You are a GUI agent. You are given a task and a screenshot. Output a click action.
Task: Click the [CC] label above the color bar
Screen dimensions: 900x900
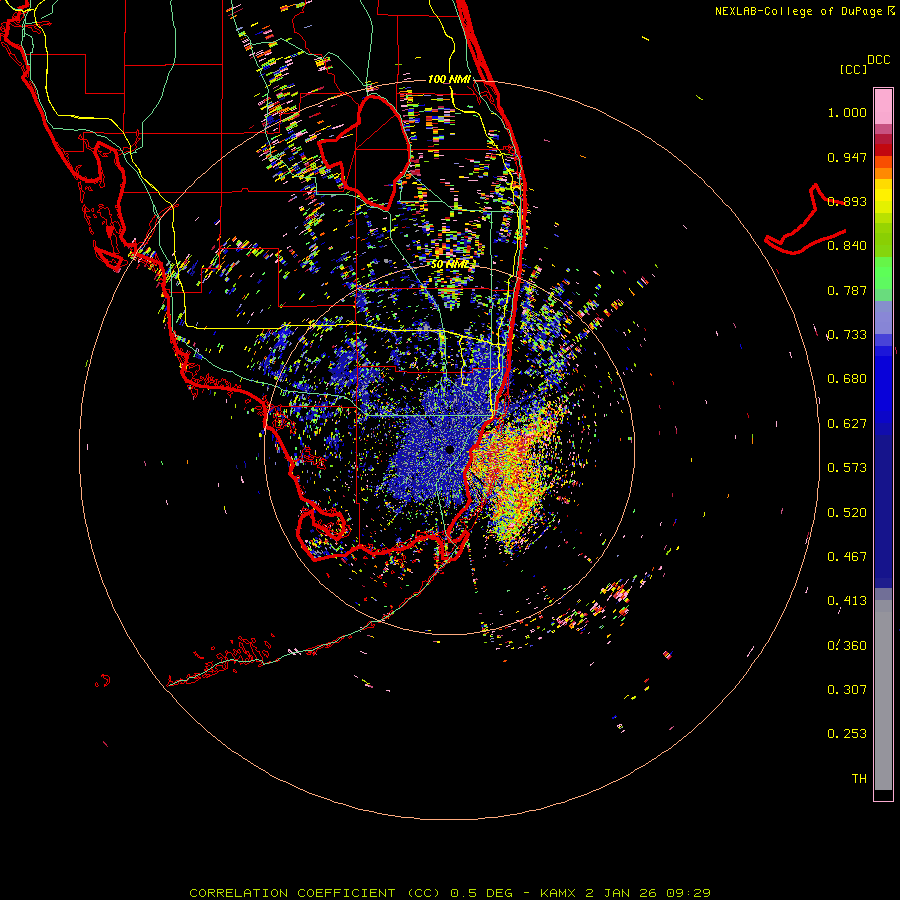(x=853, y=69)
